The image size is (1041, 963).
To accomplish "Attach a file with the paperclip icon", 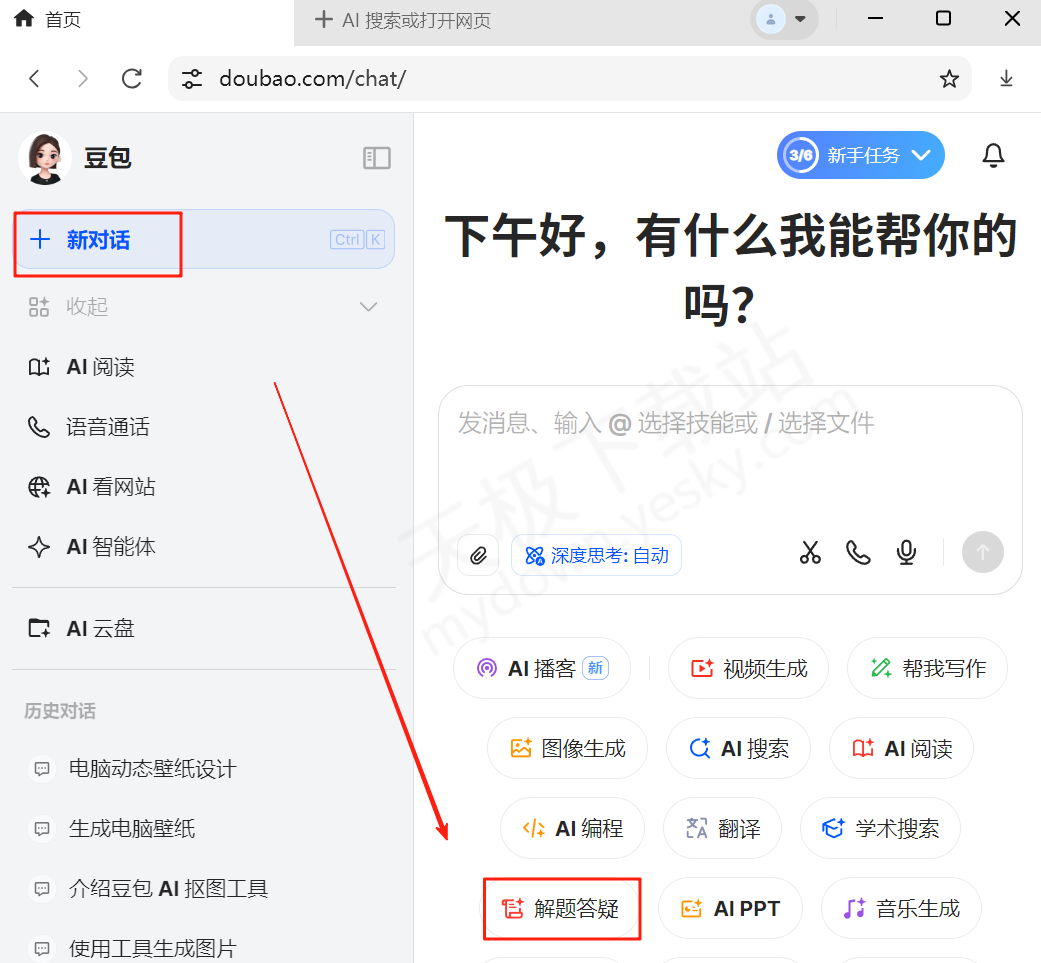I will (478, 556).
